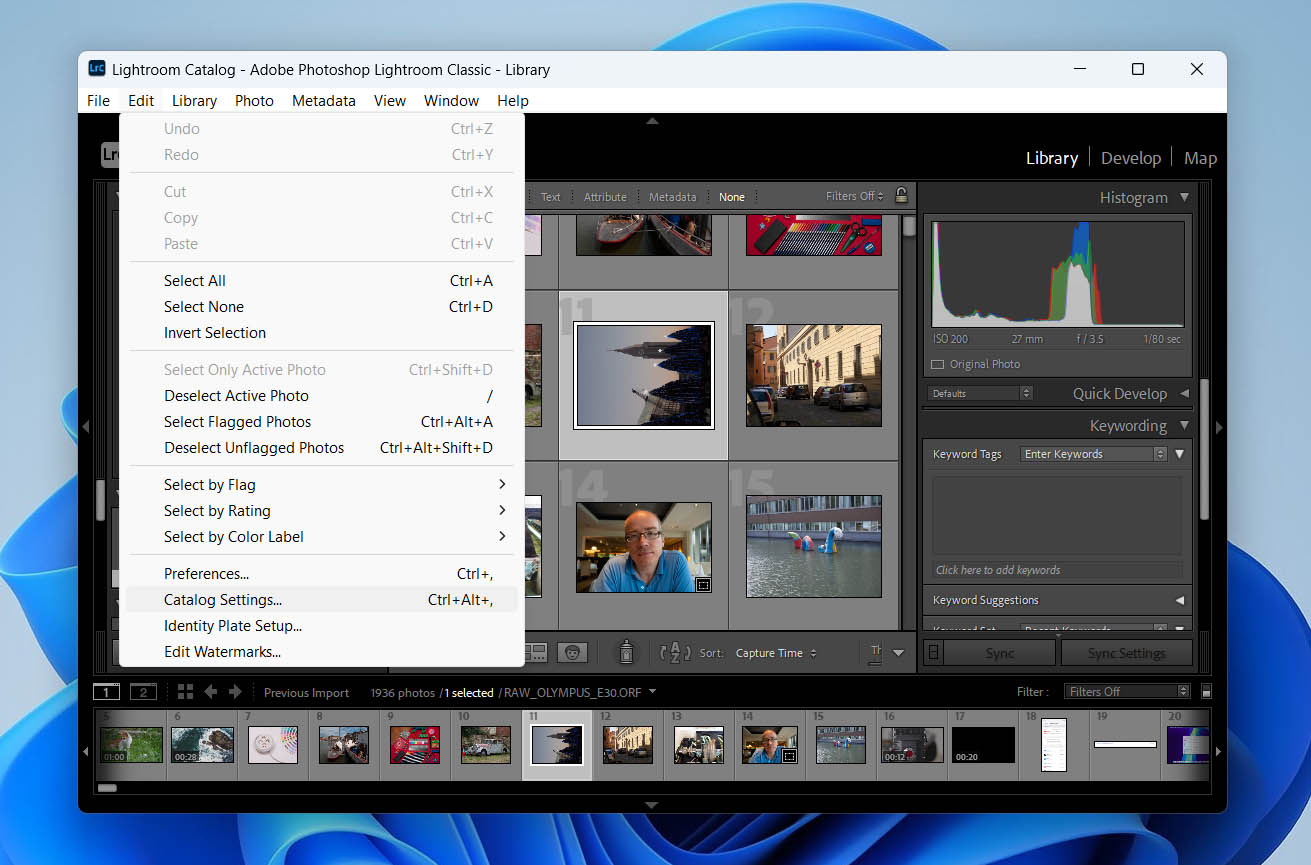The height and width of the screenshot is (865, 1311).
Task: Collapse the Keywording panel
Action: point(1184,426)
